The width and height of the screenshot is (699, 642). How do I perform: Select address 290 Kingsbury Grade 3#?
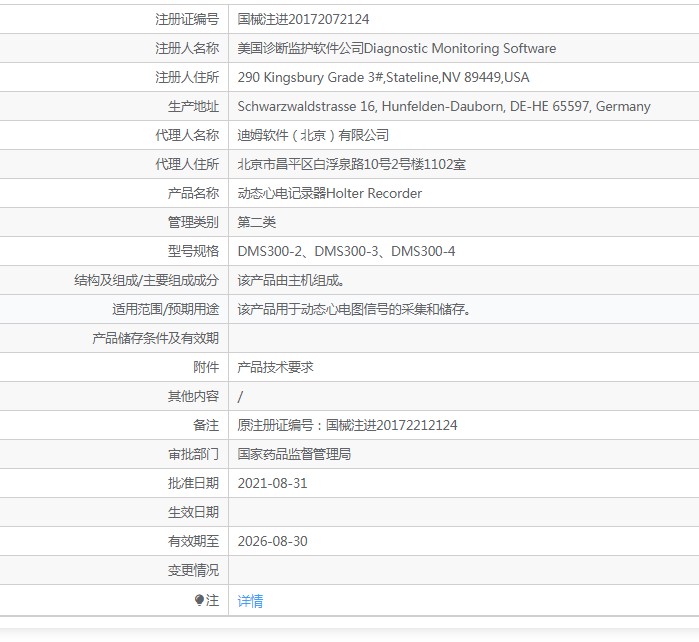pyautogui.click(x=310, y=77)
